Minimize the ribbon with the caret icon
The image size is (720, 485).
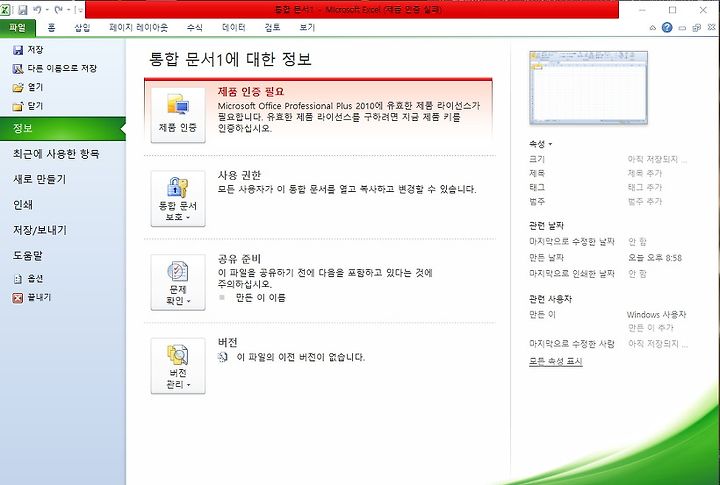(652, 28)
